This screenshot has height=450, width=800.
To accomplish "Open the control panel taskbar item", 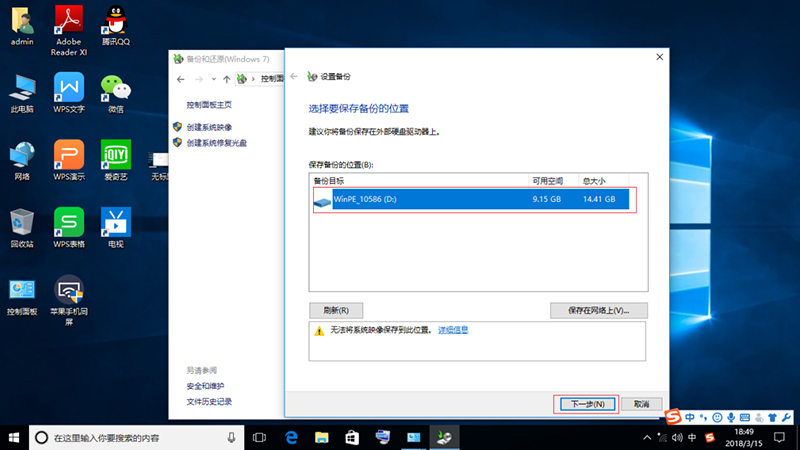I will tap(413, 438).
